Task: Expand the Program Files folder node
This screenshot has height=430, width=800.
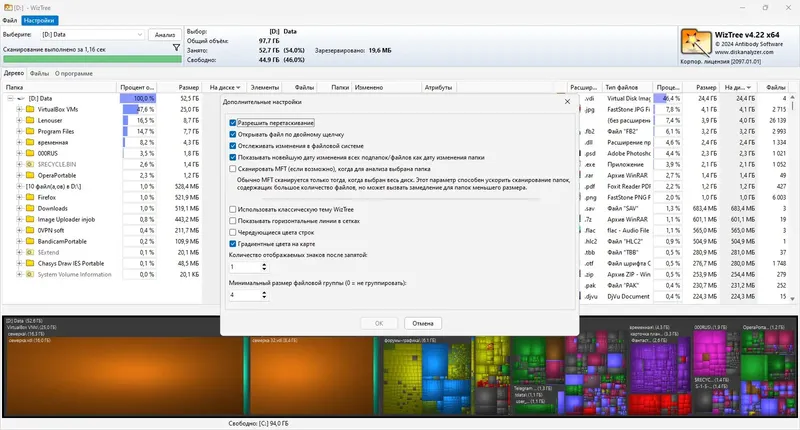Action: pos(19,131)
